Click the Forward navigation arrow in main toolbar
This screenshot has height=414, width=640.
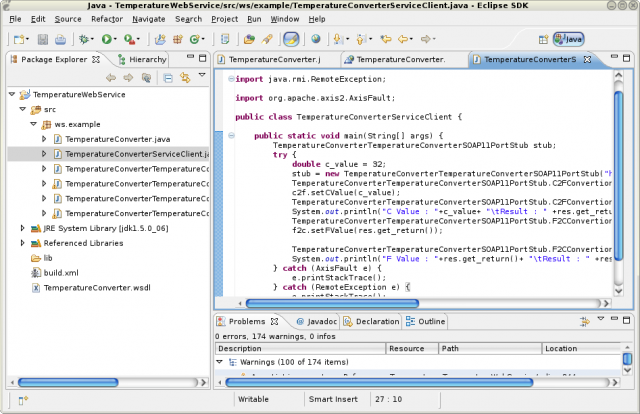point(426,39)
